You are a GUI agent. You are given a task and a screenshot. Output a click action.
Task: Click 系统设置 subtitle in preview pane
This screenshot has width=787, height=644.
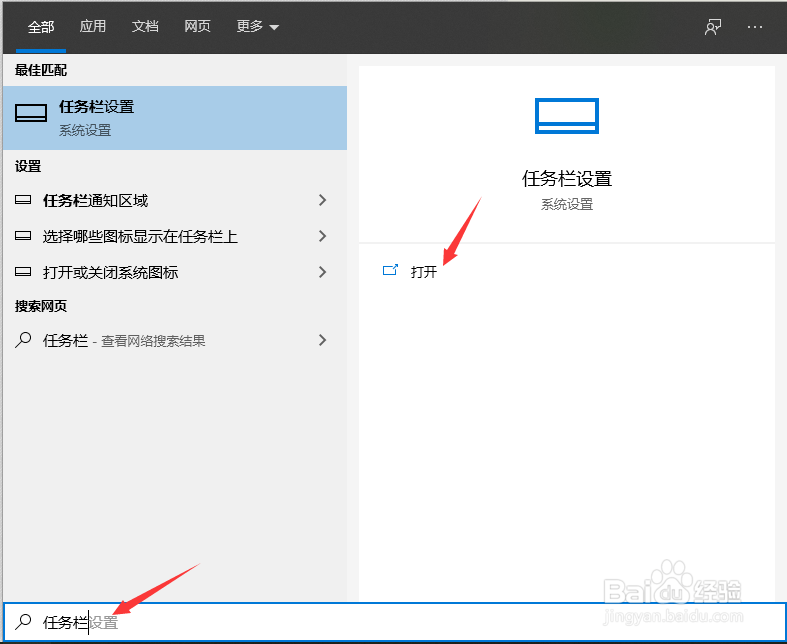[x=567, y=204]
